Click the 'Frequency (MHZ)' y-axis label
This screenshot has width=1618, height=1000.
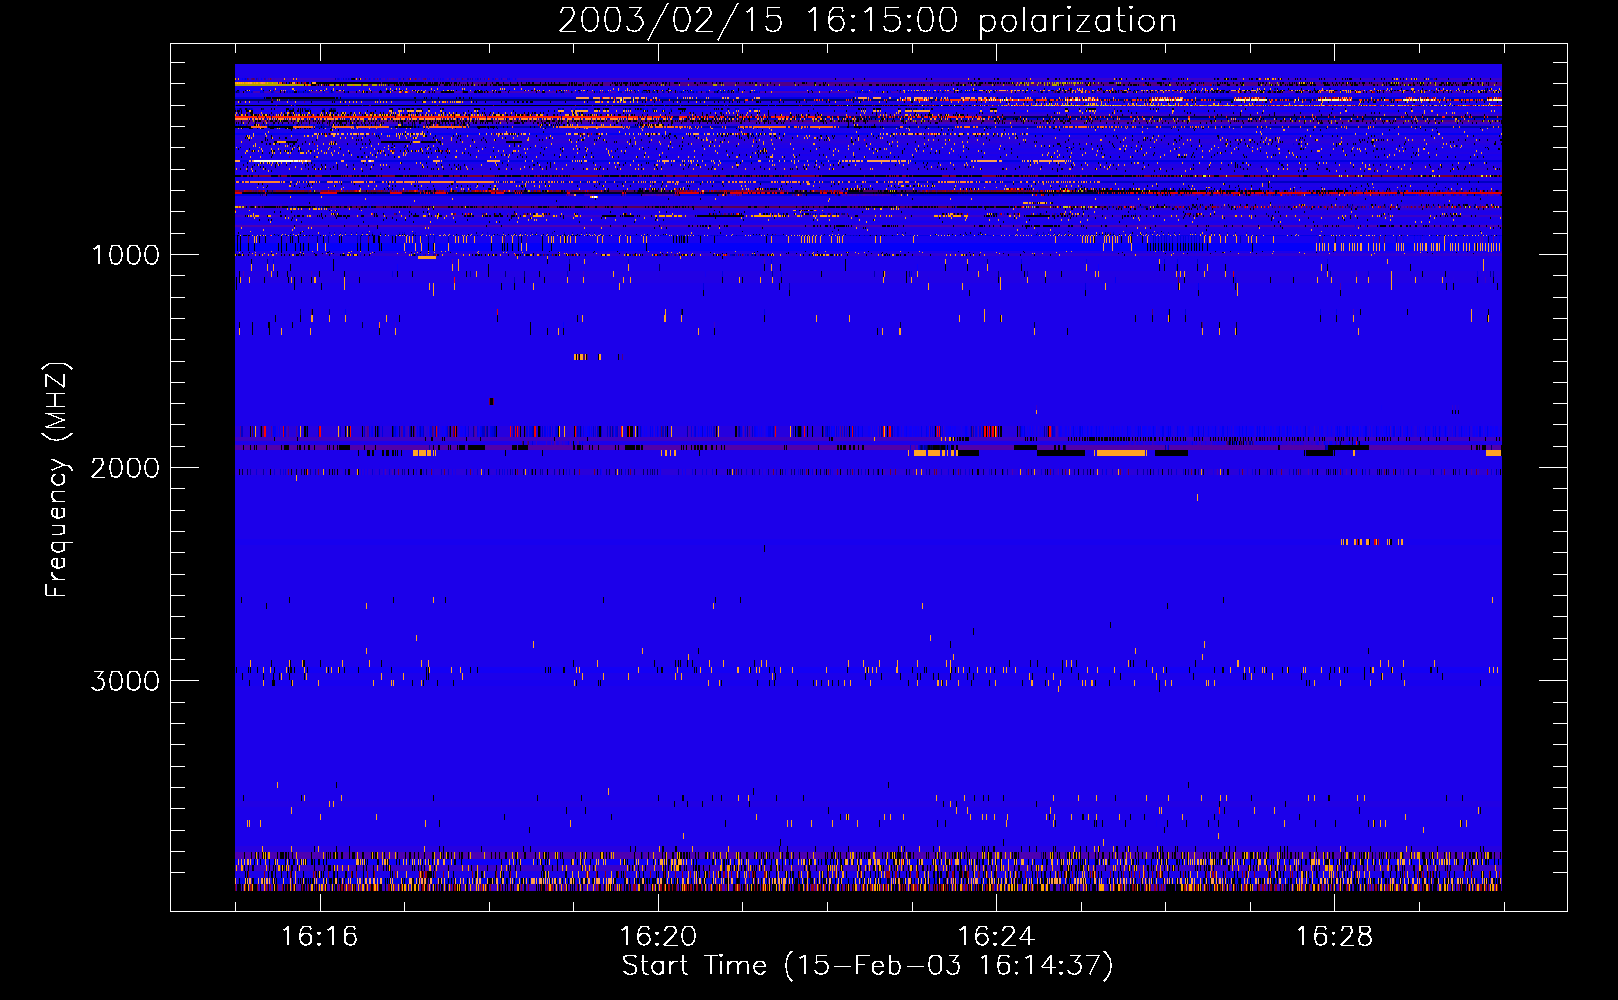click(57, 480)
